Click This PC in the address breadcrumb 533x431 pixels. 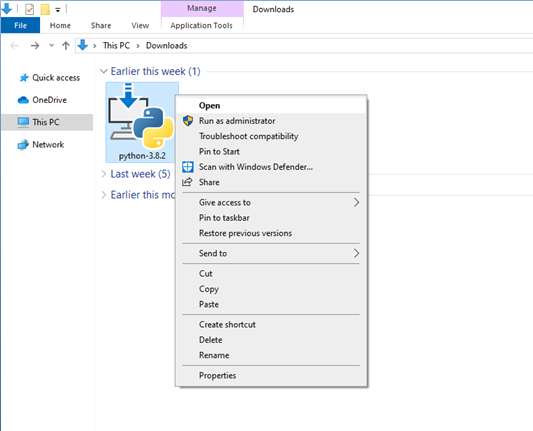click(x=116, y=46)
